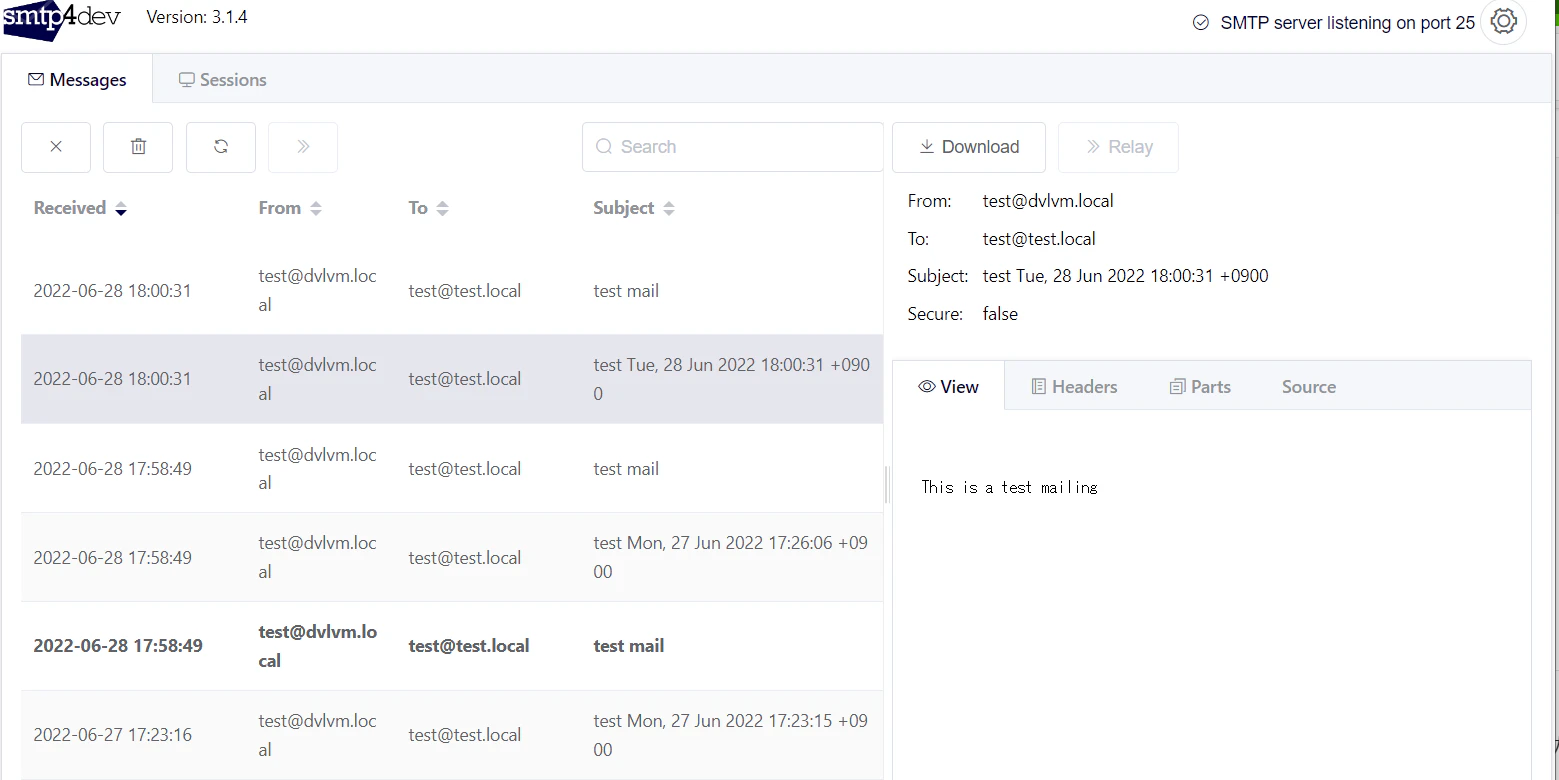Image resolution: width=1559 pixels, height=780 pixels.
Task: Click 'SMTP server listening on port 25' status text
Action: click(x=1347, y=23)
